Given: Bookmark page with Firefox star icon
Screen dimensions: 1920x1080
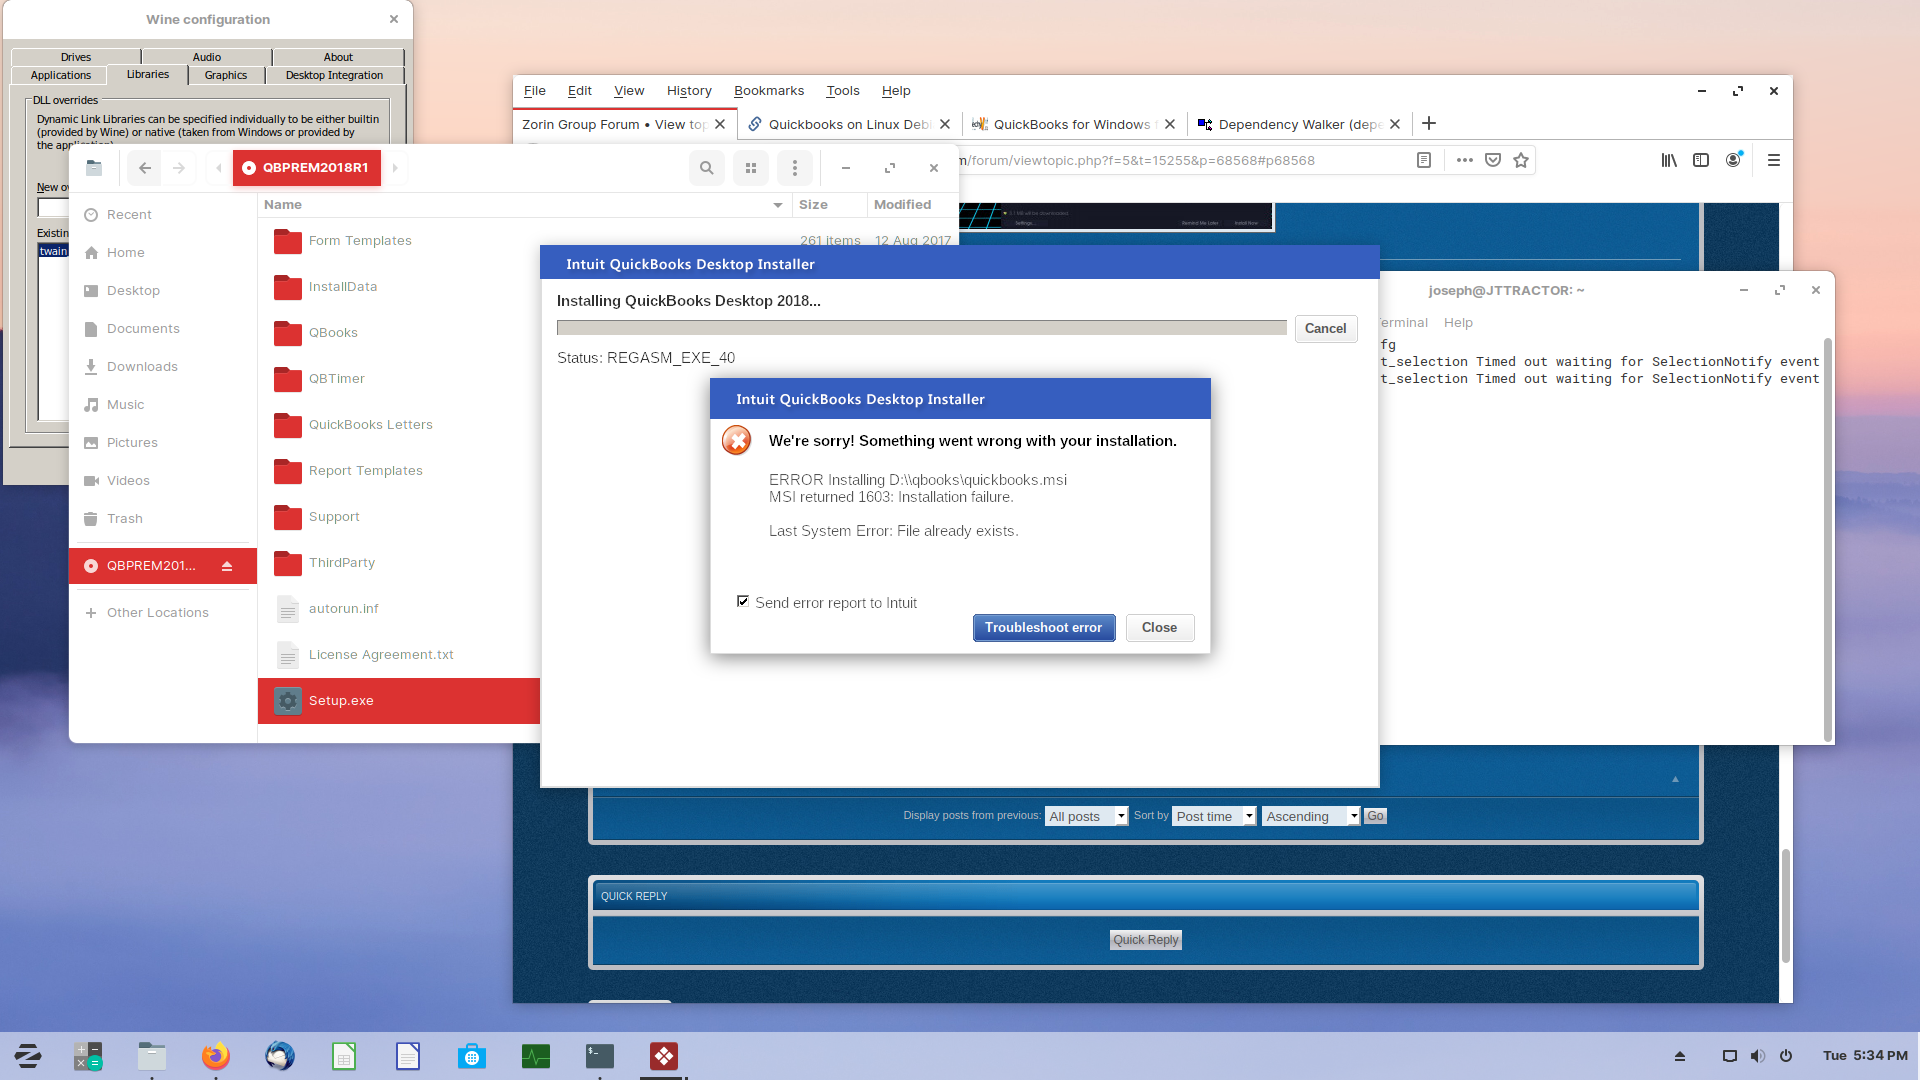Looking at the screenshot, I should (x=1521, y=160).
